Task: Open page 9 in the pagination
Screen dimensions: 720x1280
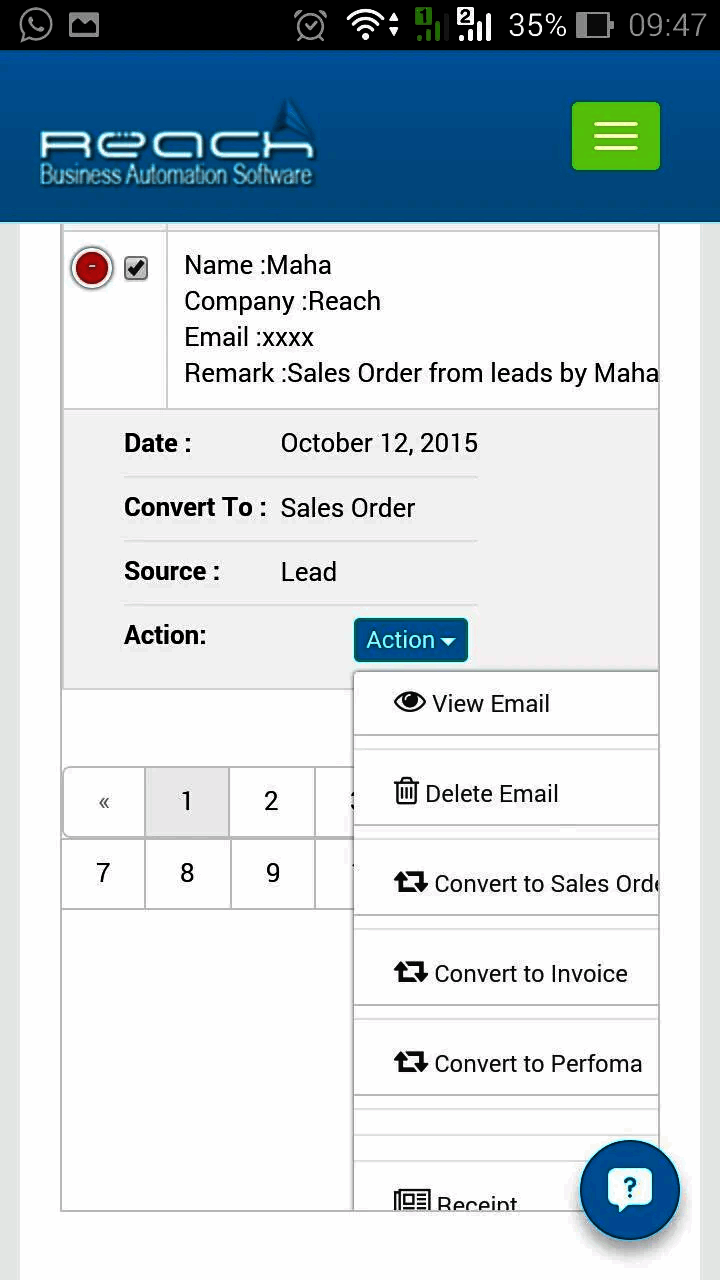Action: tap(272, 873)
